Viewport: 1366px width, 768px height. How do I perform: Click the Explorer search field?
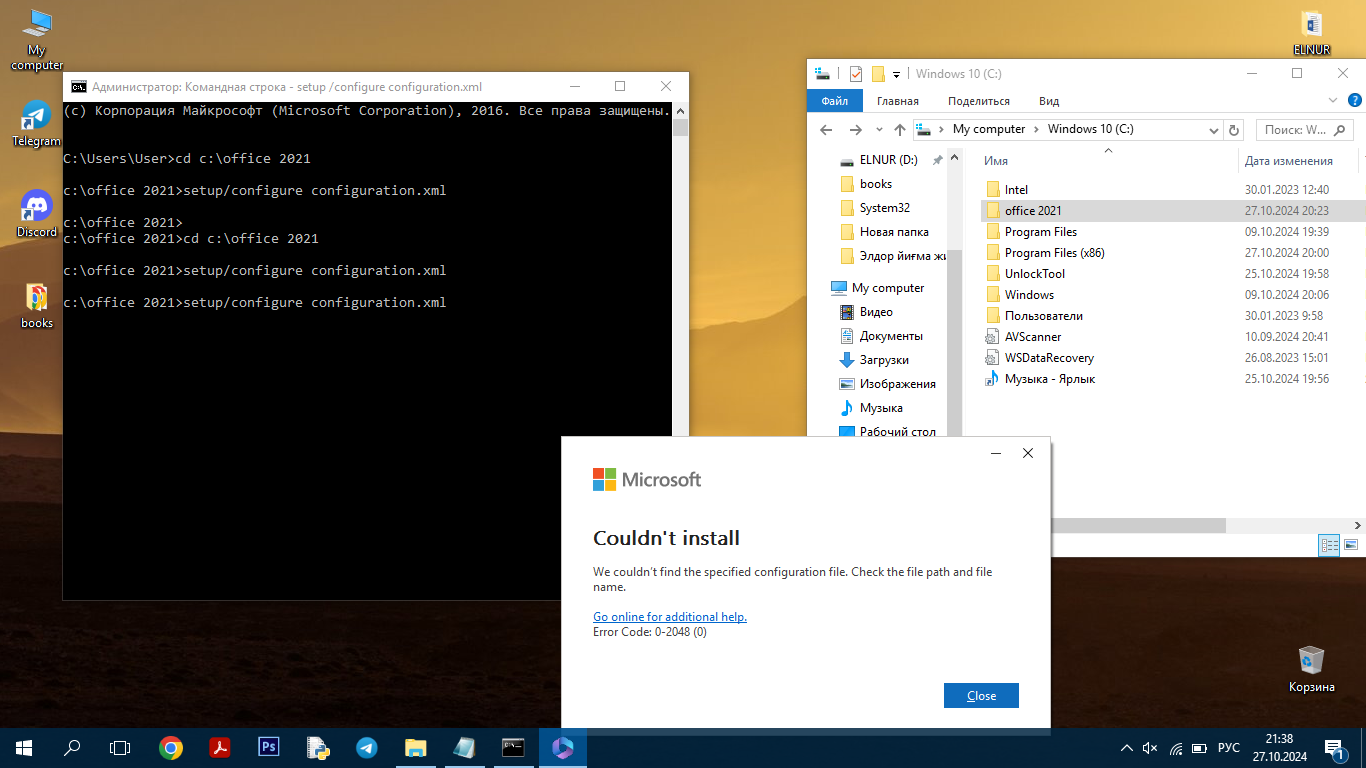point(1303,130)
